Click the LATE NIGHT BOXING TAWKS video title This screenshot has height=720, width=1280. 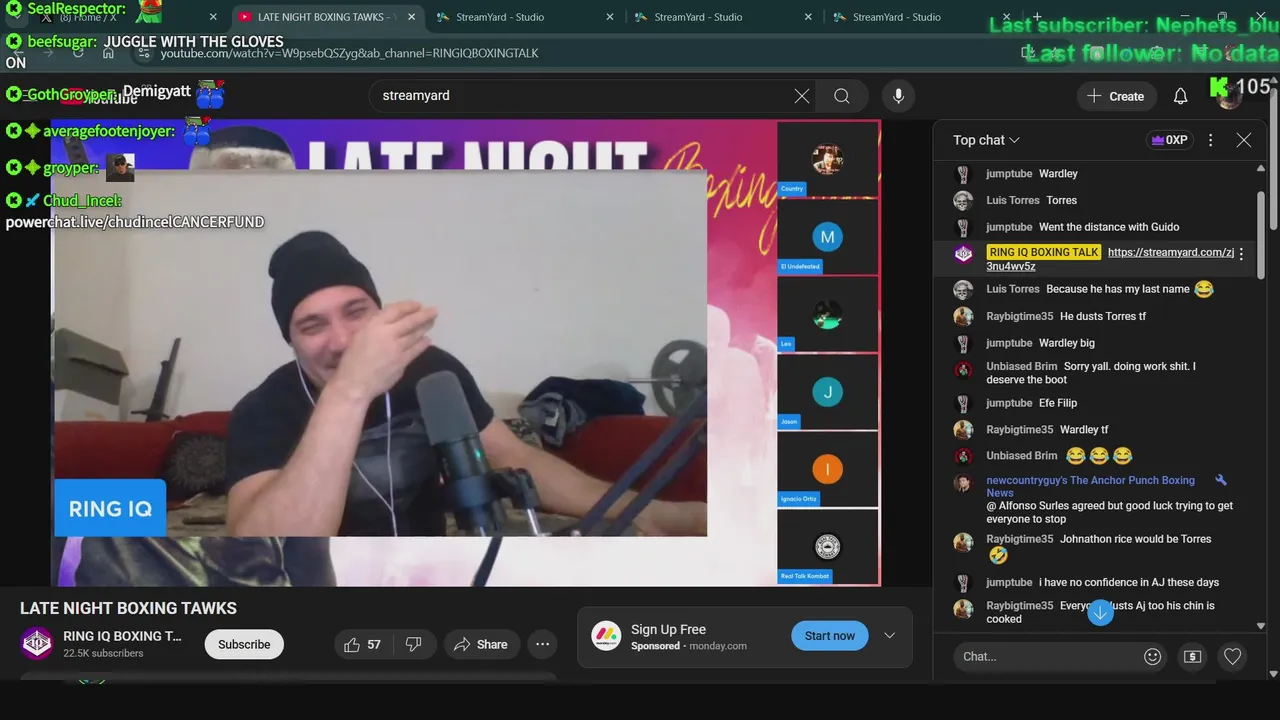pos(128,608)
